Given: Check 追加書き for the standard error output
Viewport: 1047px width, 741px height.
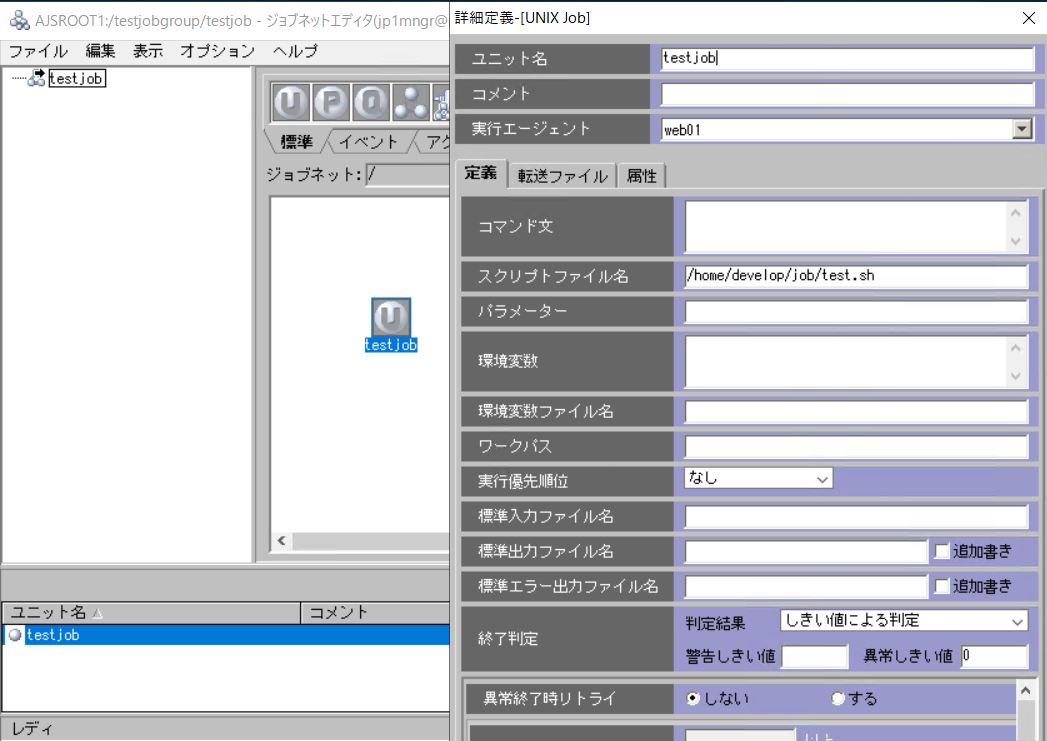Looking at the screenshot, I should pos(940,586).
